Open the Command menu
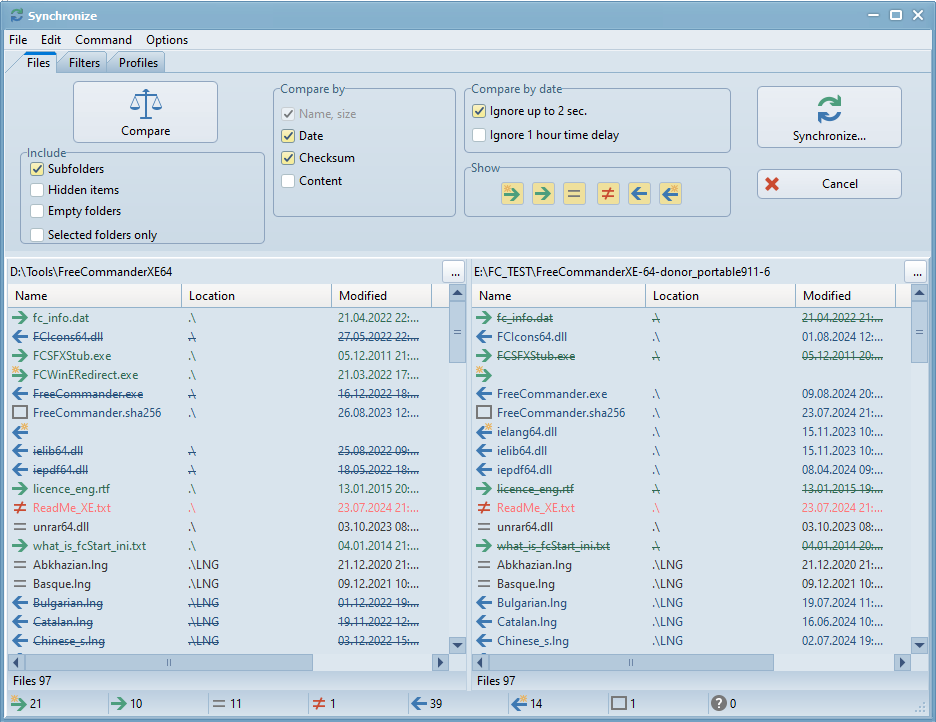This screenshot has width=936, height=722. click(x=103, y=40)
